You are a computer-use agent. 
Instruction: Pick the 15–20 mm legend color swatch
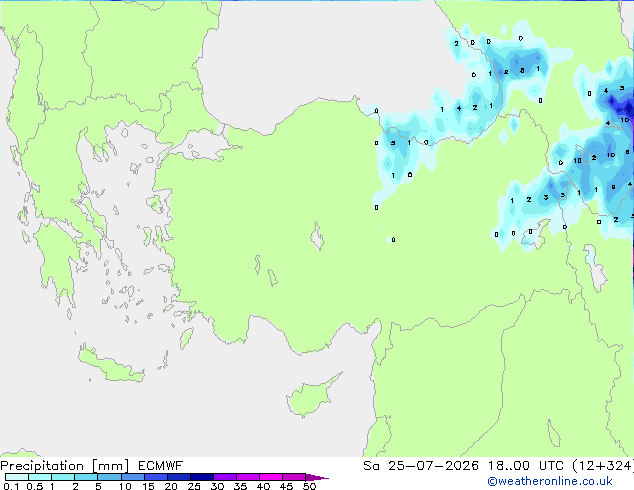(155, 477)
